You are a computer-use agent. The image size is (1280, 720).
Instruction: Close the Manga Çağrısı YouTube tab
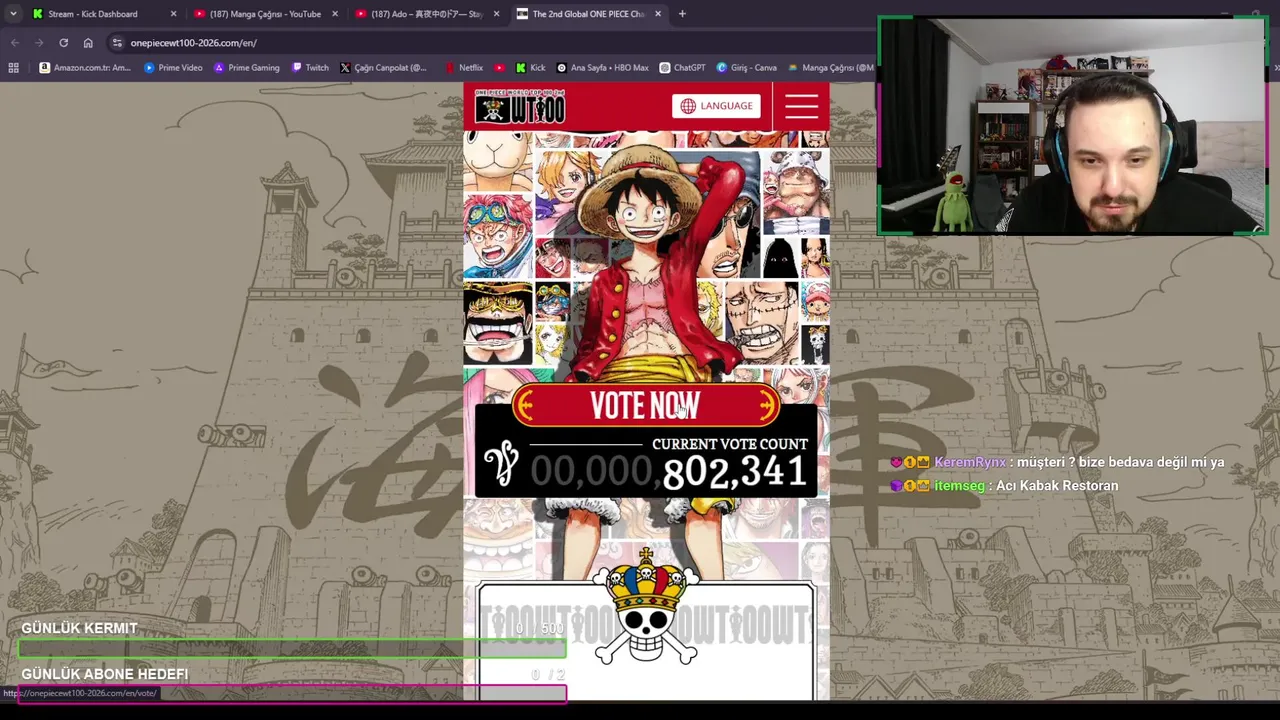click(x=334, y=14)
